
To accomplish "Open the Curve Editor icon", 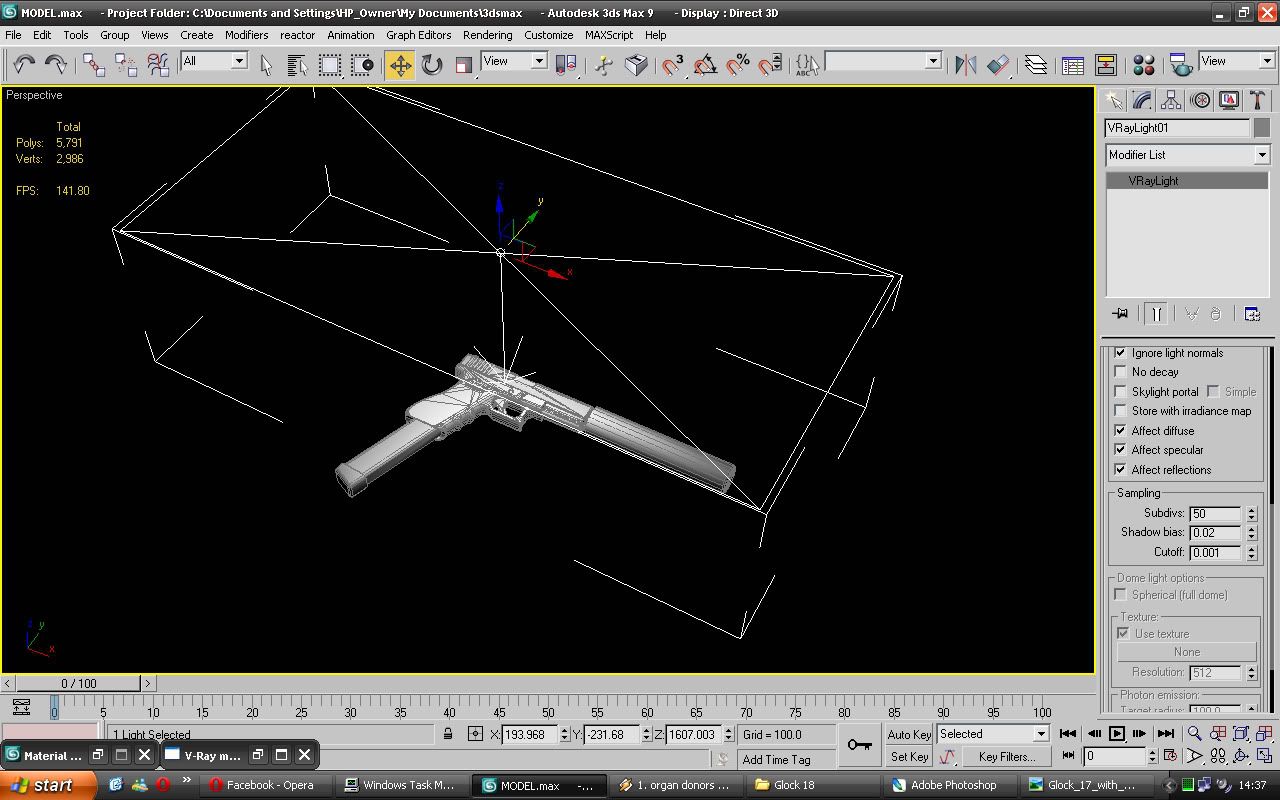I will click(x=1073, y=65).
